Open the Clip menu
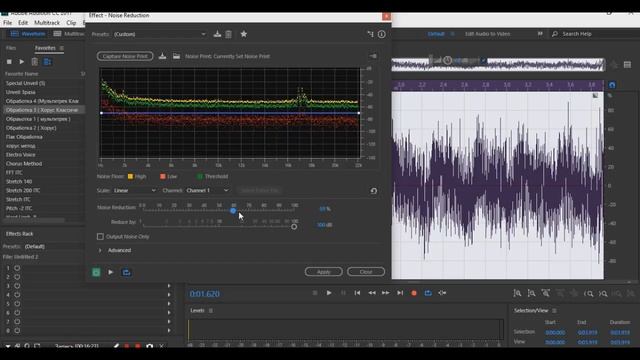The width and height of the screenshot is (640, 360). coord(71,23)
